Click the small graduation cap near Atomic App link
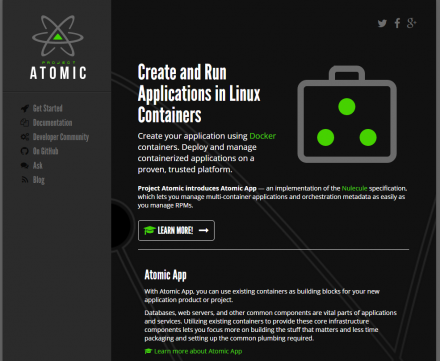 (148, 351)
